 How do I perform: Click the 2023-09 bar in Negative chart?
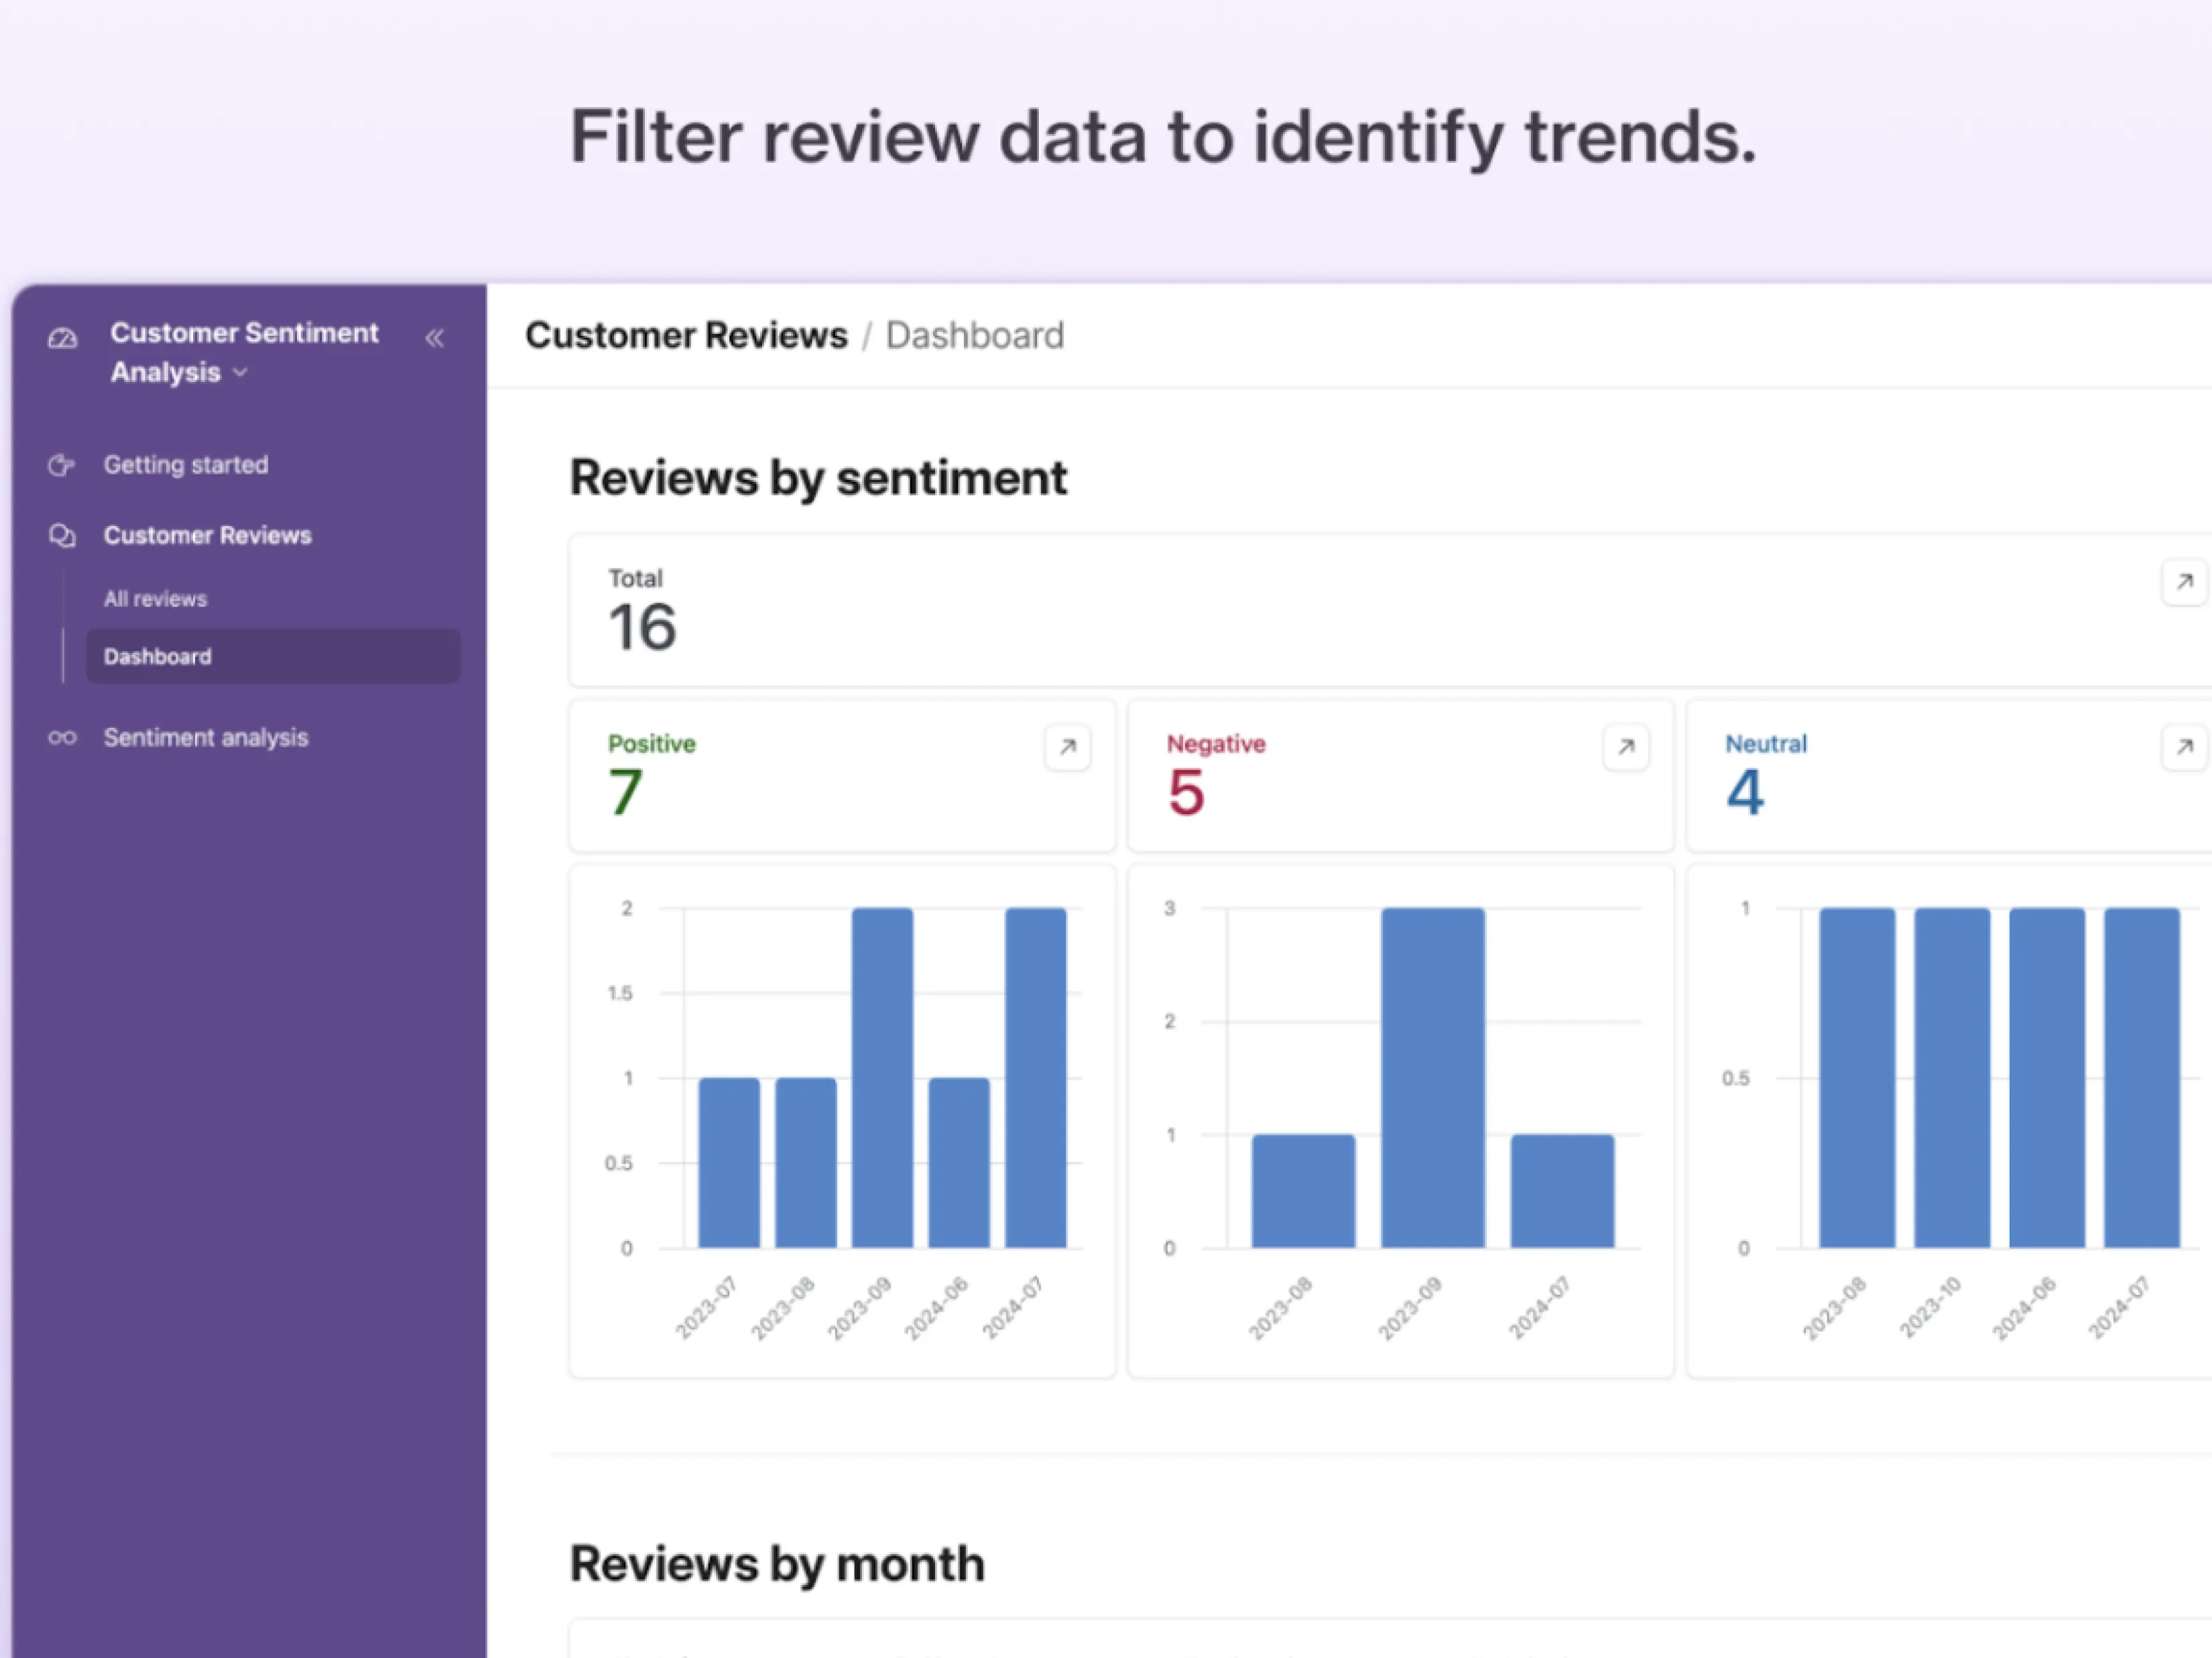coord(1432,1078)
